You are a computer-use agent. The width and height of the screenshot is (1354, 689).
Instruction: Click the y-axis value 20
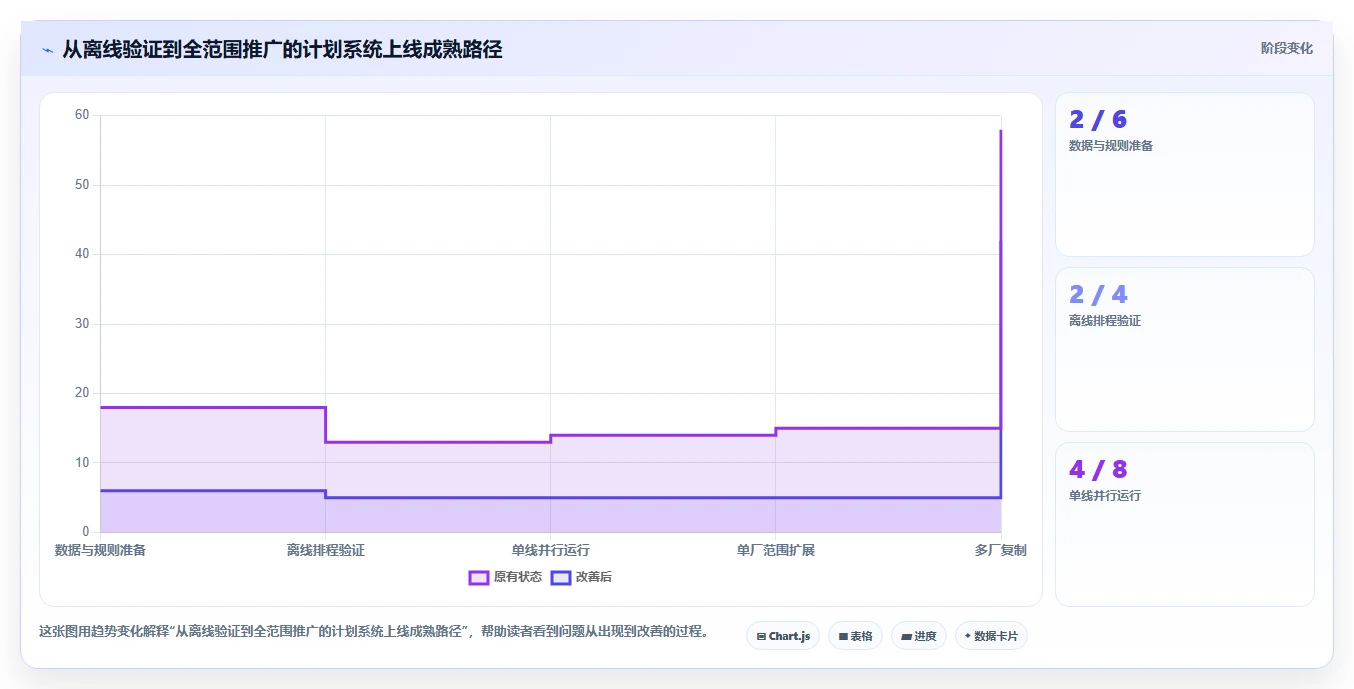(x=82, y=393)
